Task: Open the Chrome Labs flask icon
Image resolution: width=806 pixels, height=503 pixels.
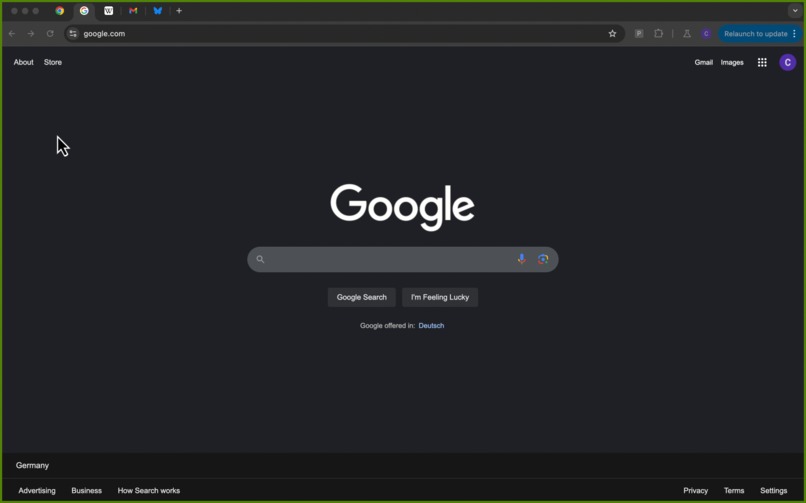Action: pos(687,34)
